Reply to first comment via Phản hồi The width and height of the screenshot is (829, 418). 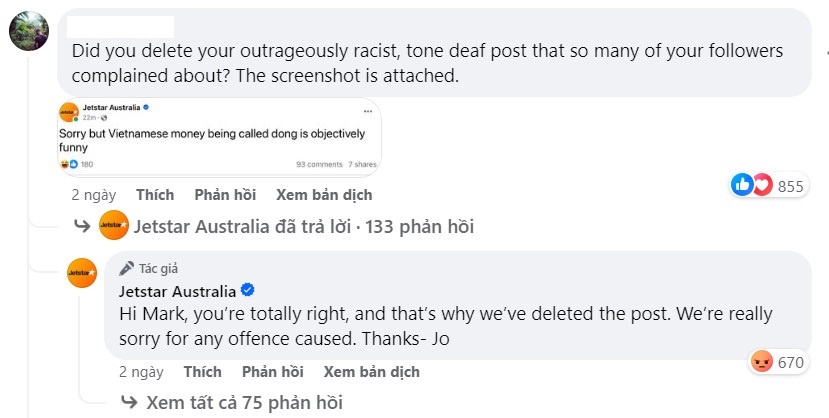224,195
